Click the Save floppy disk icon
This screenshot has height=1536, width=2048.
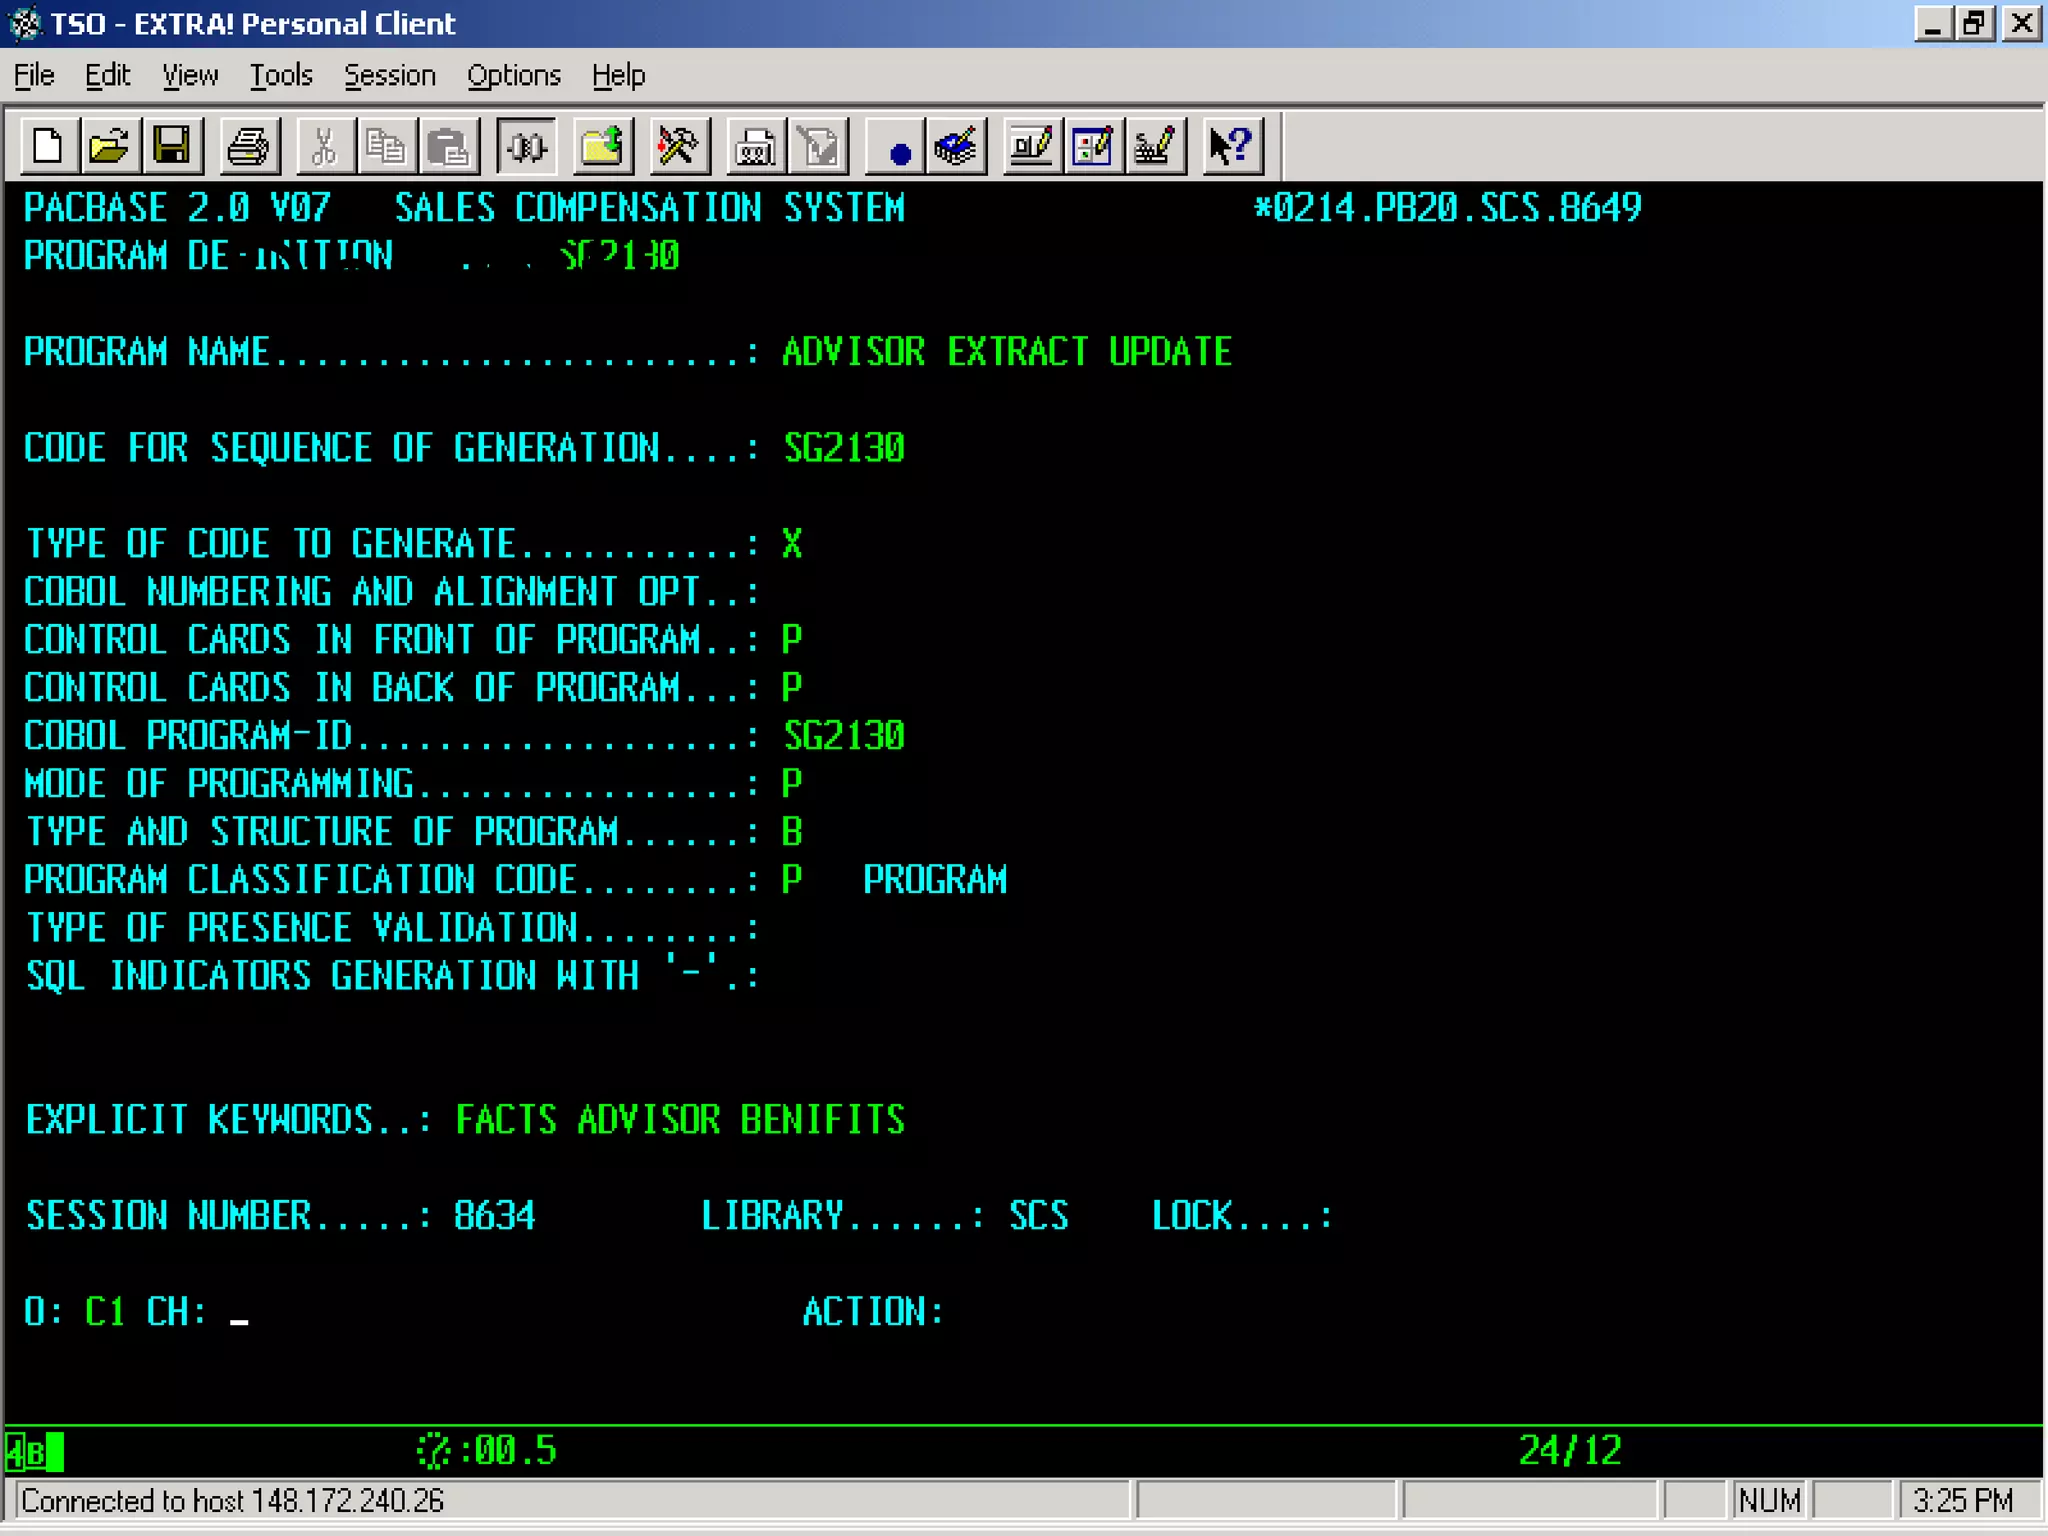(171, 147)
